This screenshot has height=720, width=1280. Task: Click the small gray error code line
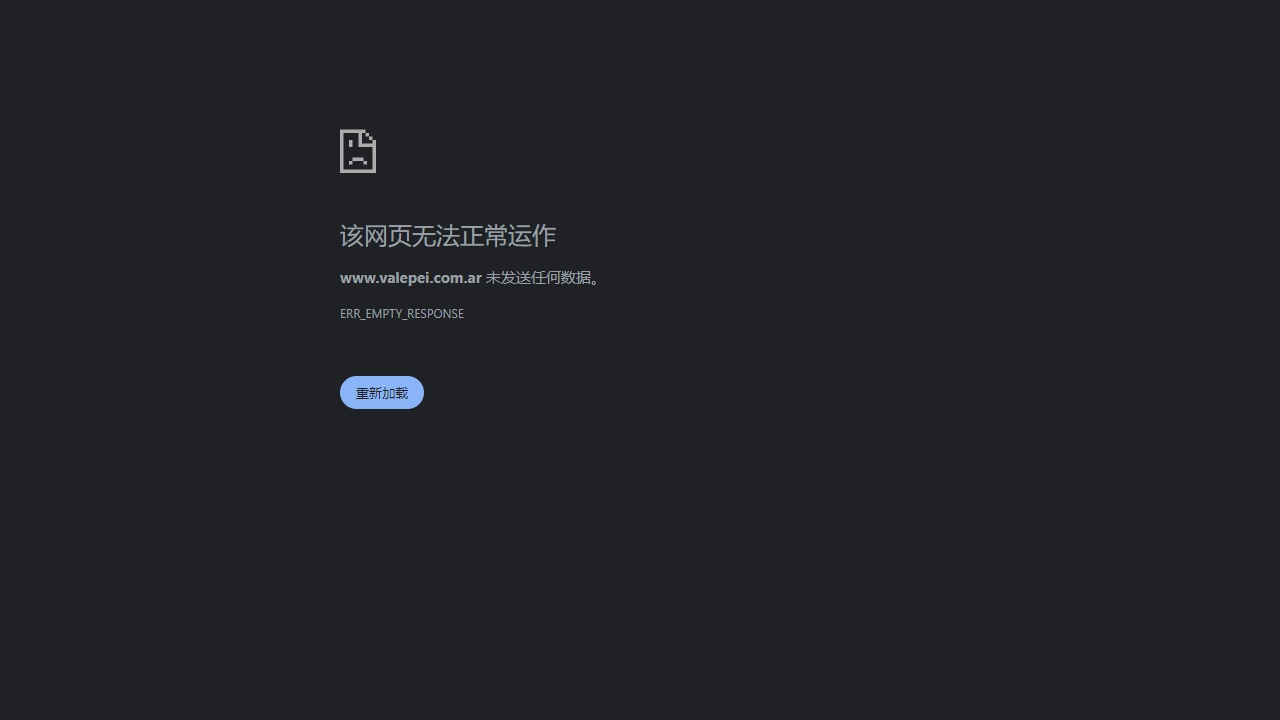coord(402,314)
